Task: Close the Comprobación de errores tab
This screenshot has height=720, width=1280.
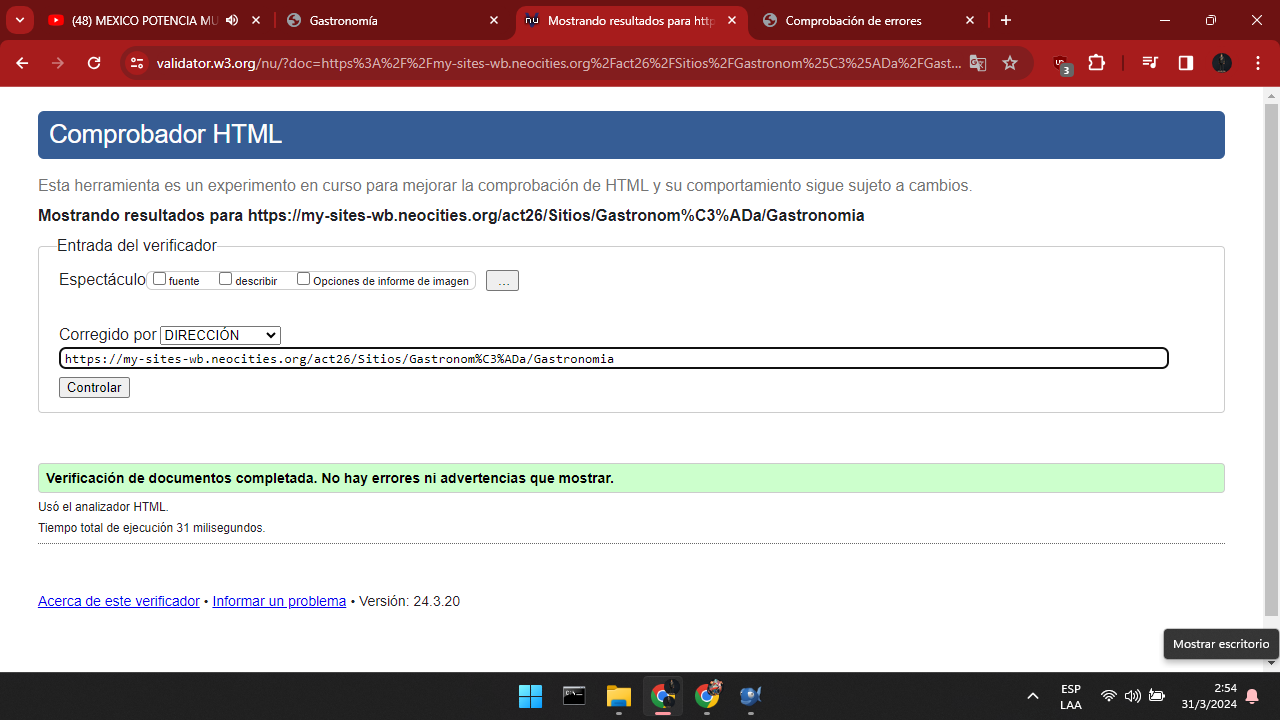Action: click(x=970, y=20)
